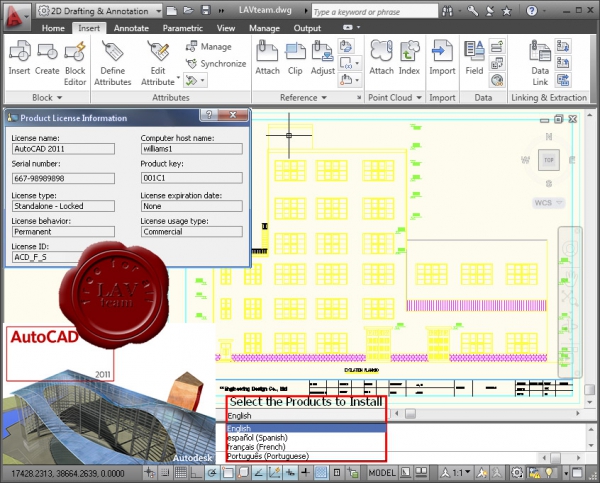Switch to the View ribbon tab
Screen dimensions: 600x483
tap(226, 28)
